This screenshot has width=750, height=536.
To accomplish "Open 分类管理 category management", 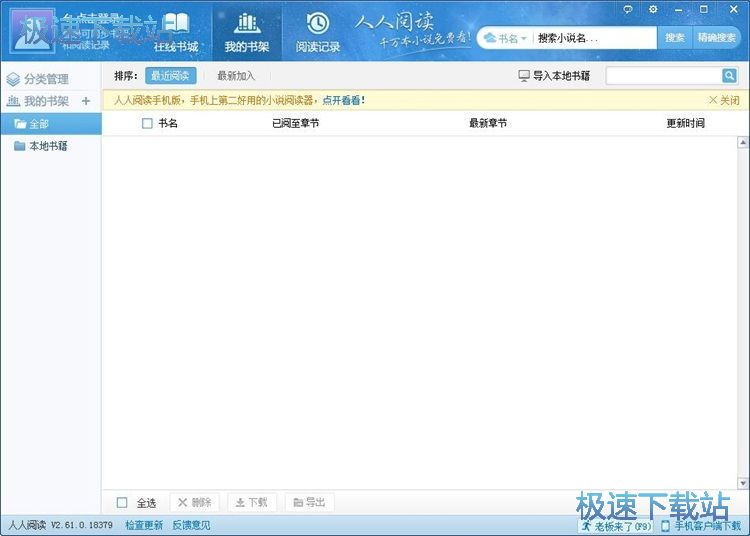I will coord(38,79).
